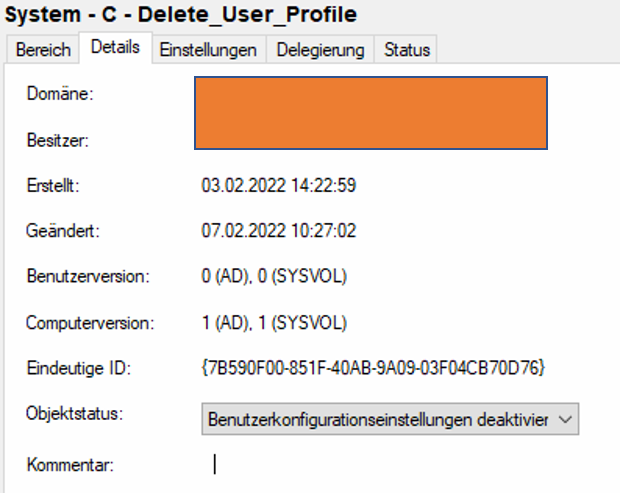Expand the Objektstatus dropdown arrow
The height and width of the screenshot is (493, 620).
click(x=565, y=419)
